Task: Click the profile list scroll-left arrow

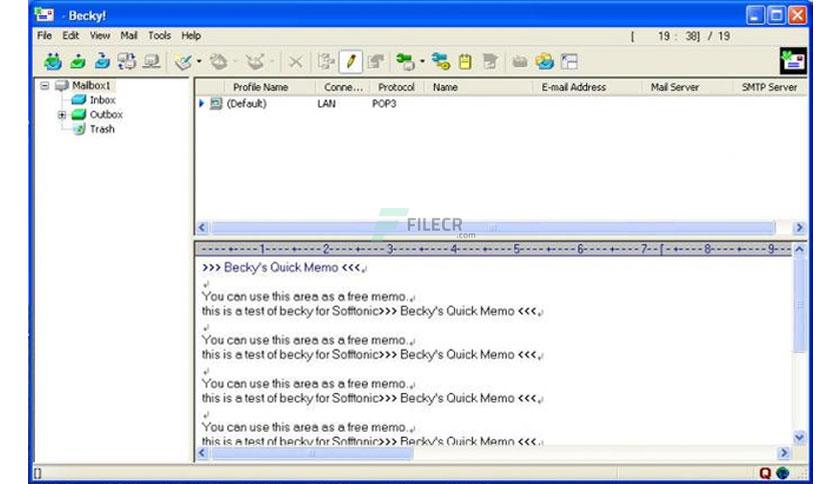Action: (202, 228)
